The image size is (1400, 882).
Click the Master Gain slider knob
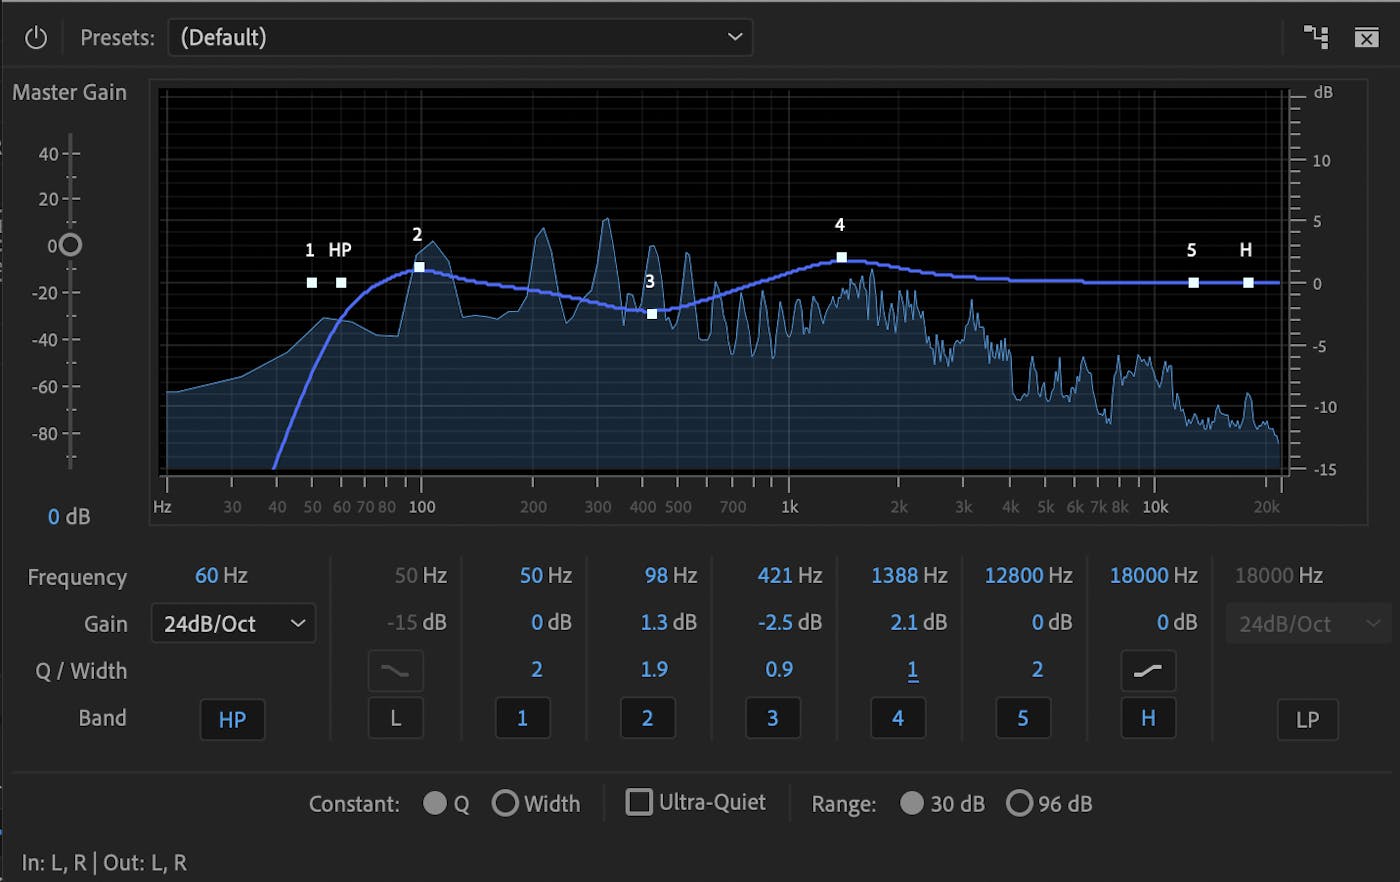point(69,245)
